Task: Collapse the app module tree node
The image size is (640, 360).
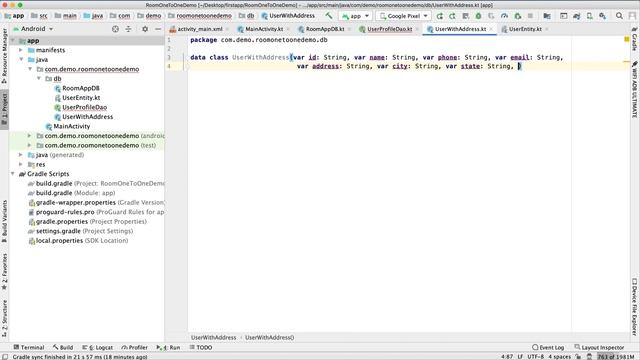Action: click(13, 41)
